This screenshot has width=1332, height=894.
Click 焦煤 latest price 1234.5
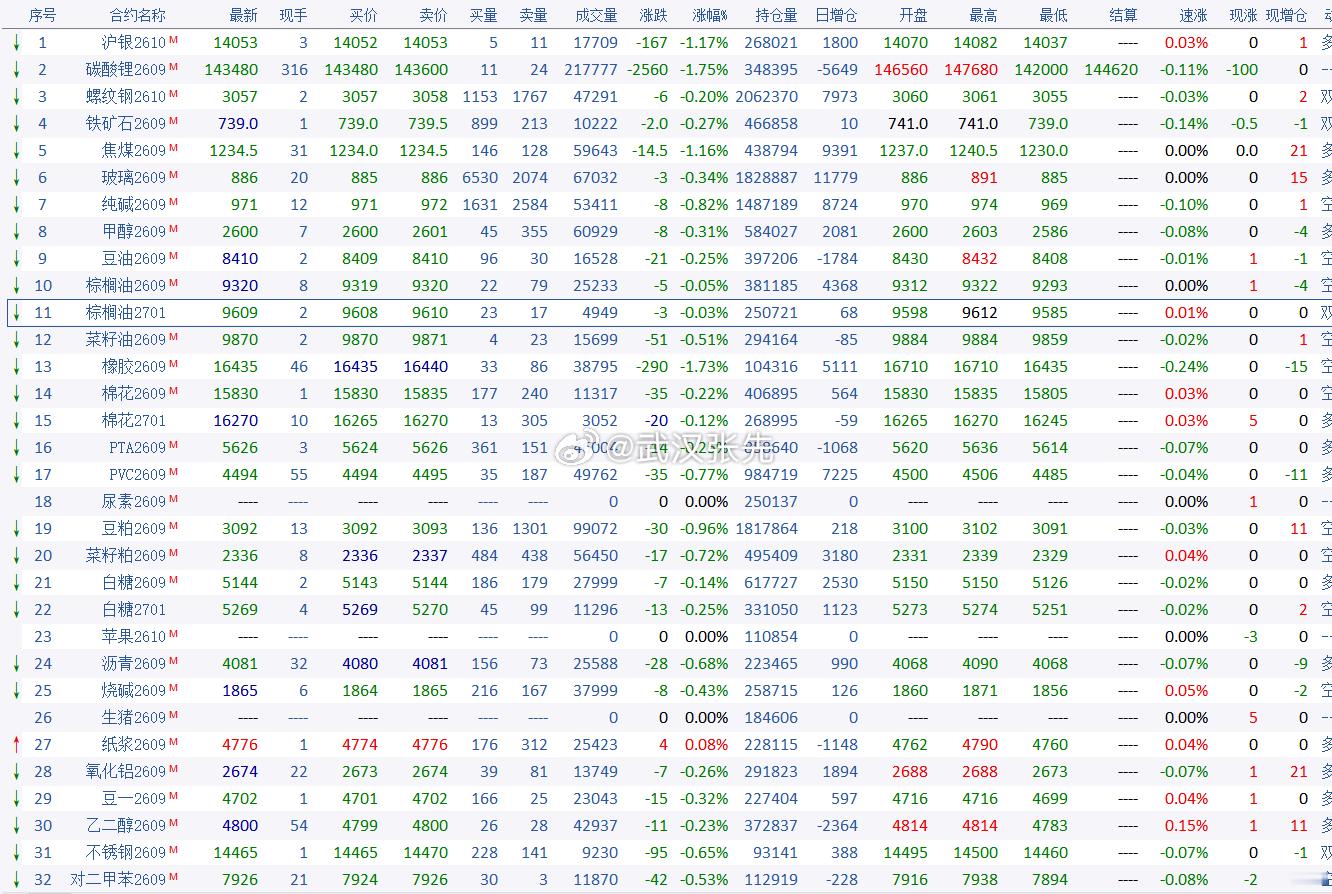(234, 150)
